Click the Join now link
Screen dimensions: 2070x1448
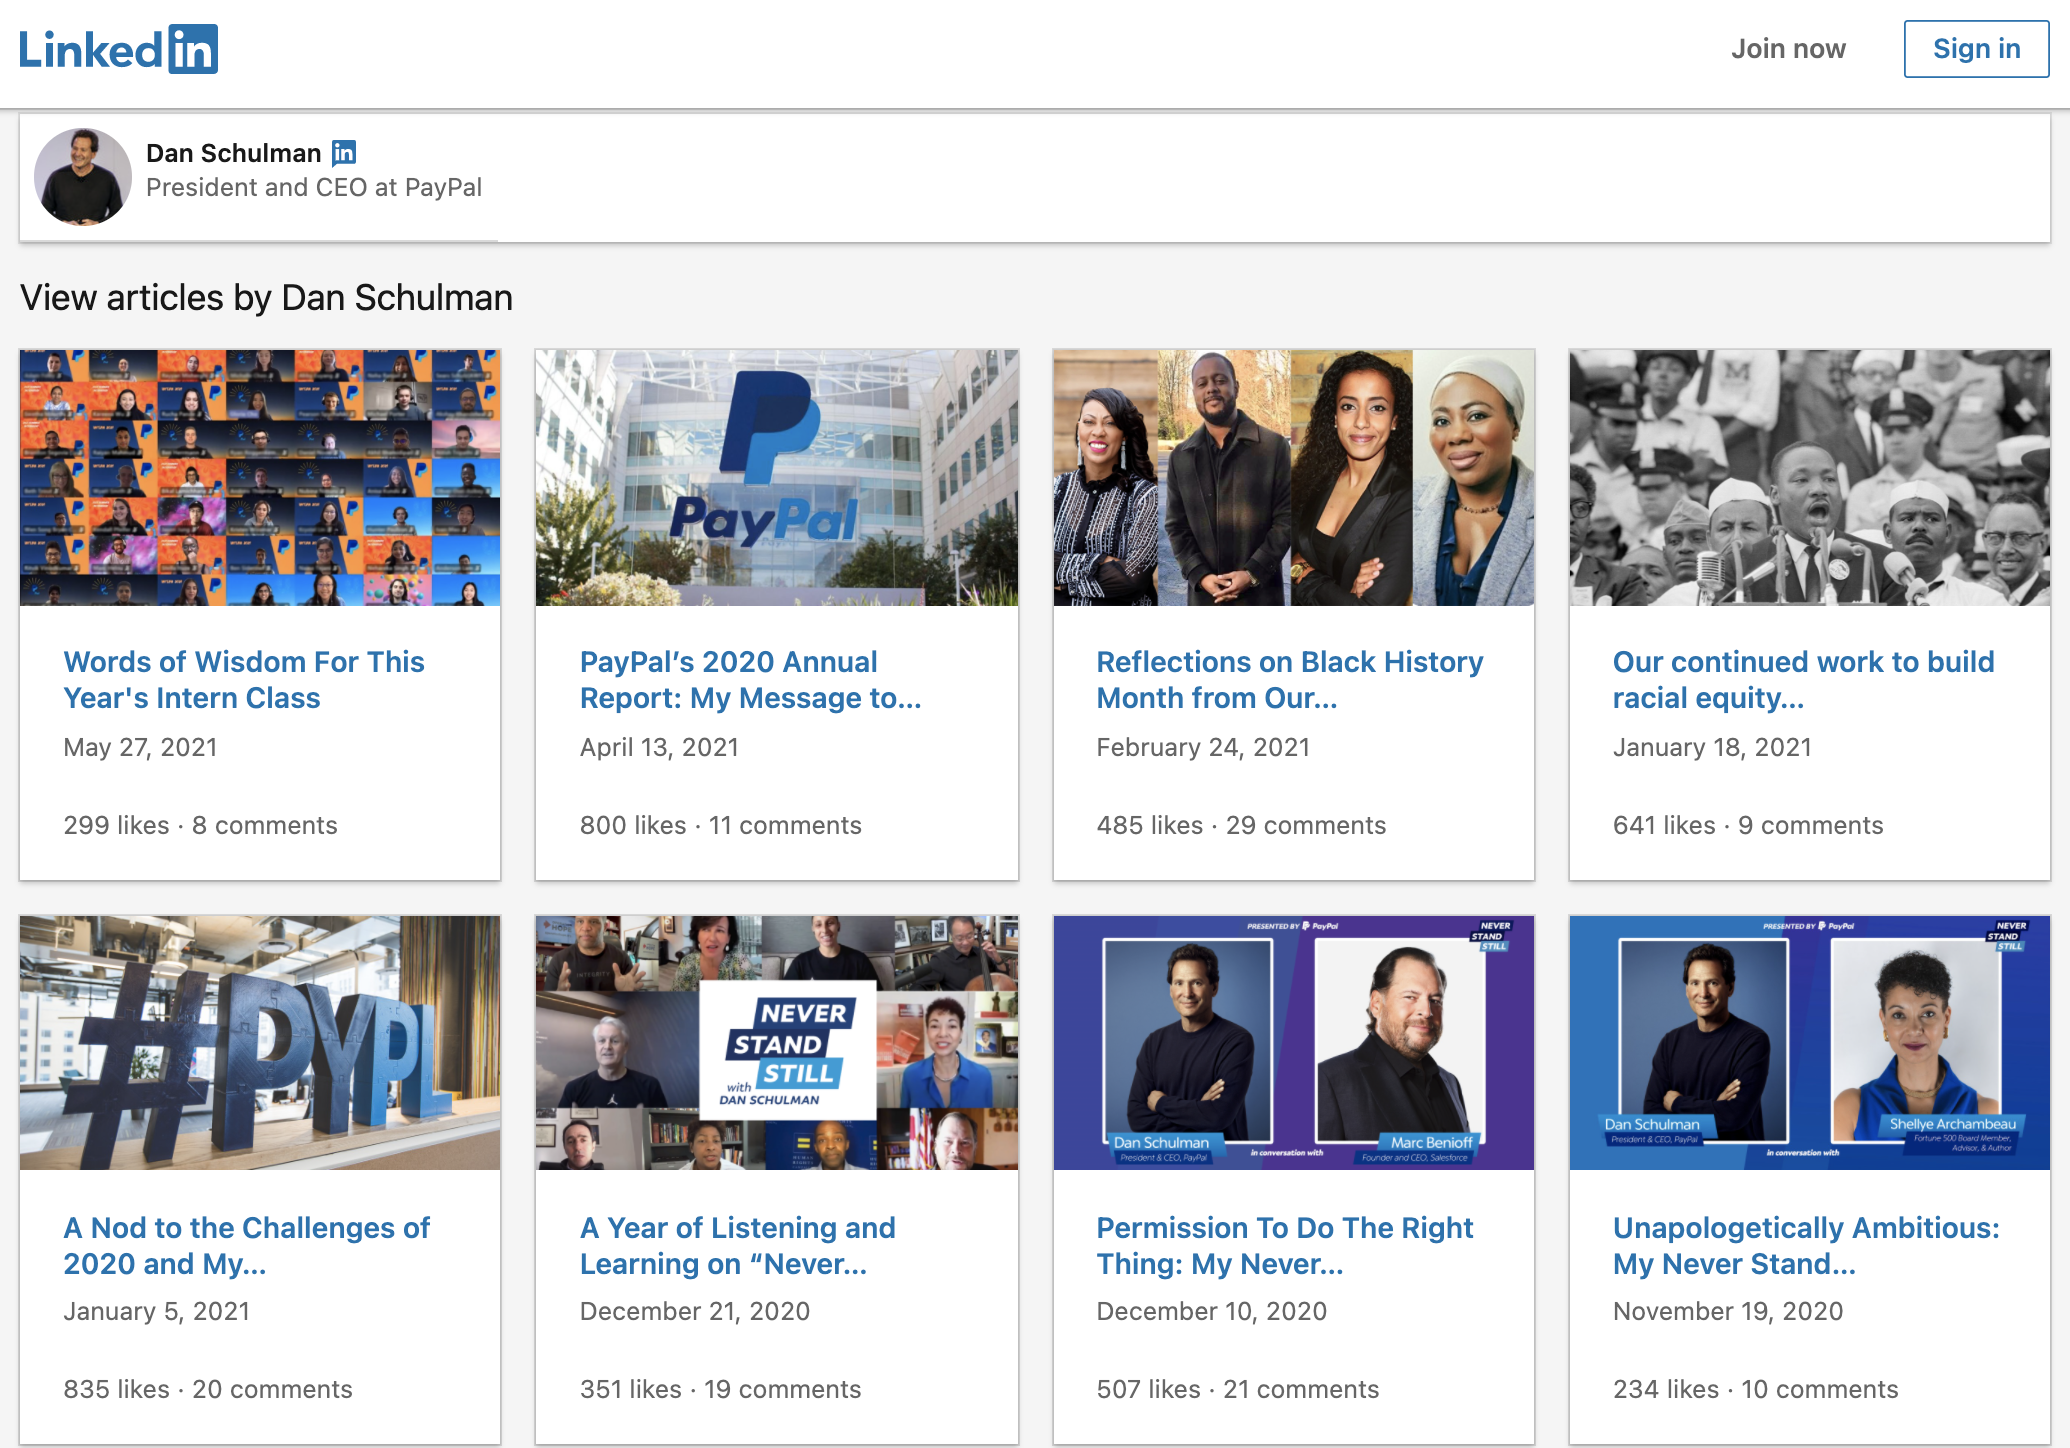(1787, 49)
